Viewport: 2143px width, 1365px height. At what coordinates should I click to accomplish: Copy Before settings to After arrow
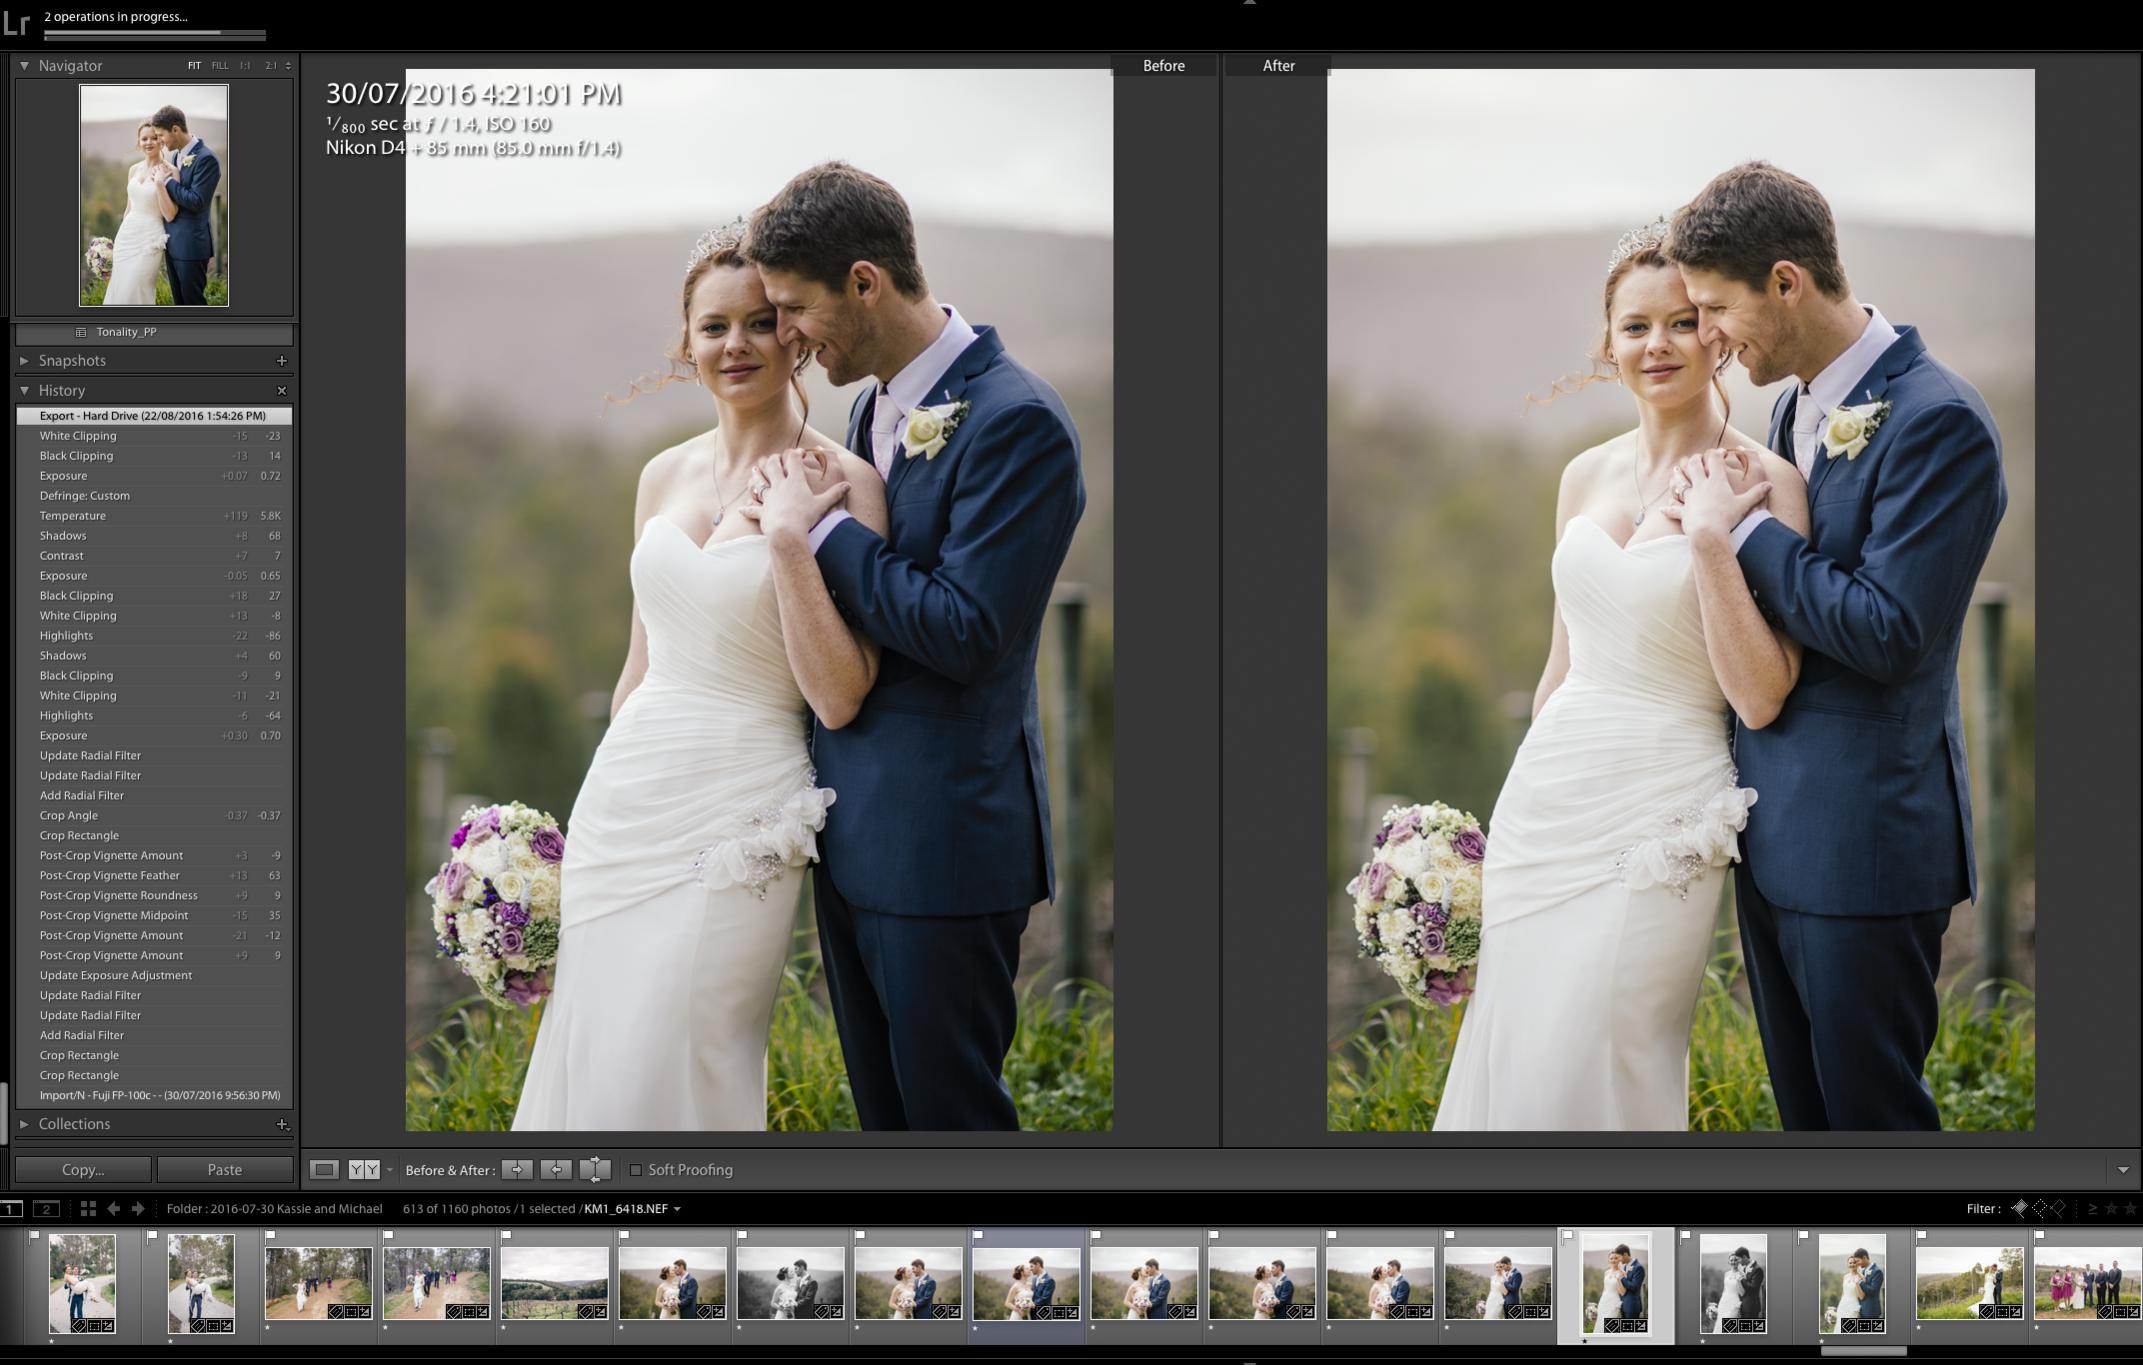pyautogui.click(x=517, y=1169)
